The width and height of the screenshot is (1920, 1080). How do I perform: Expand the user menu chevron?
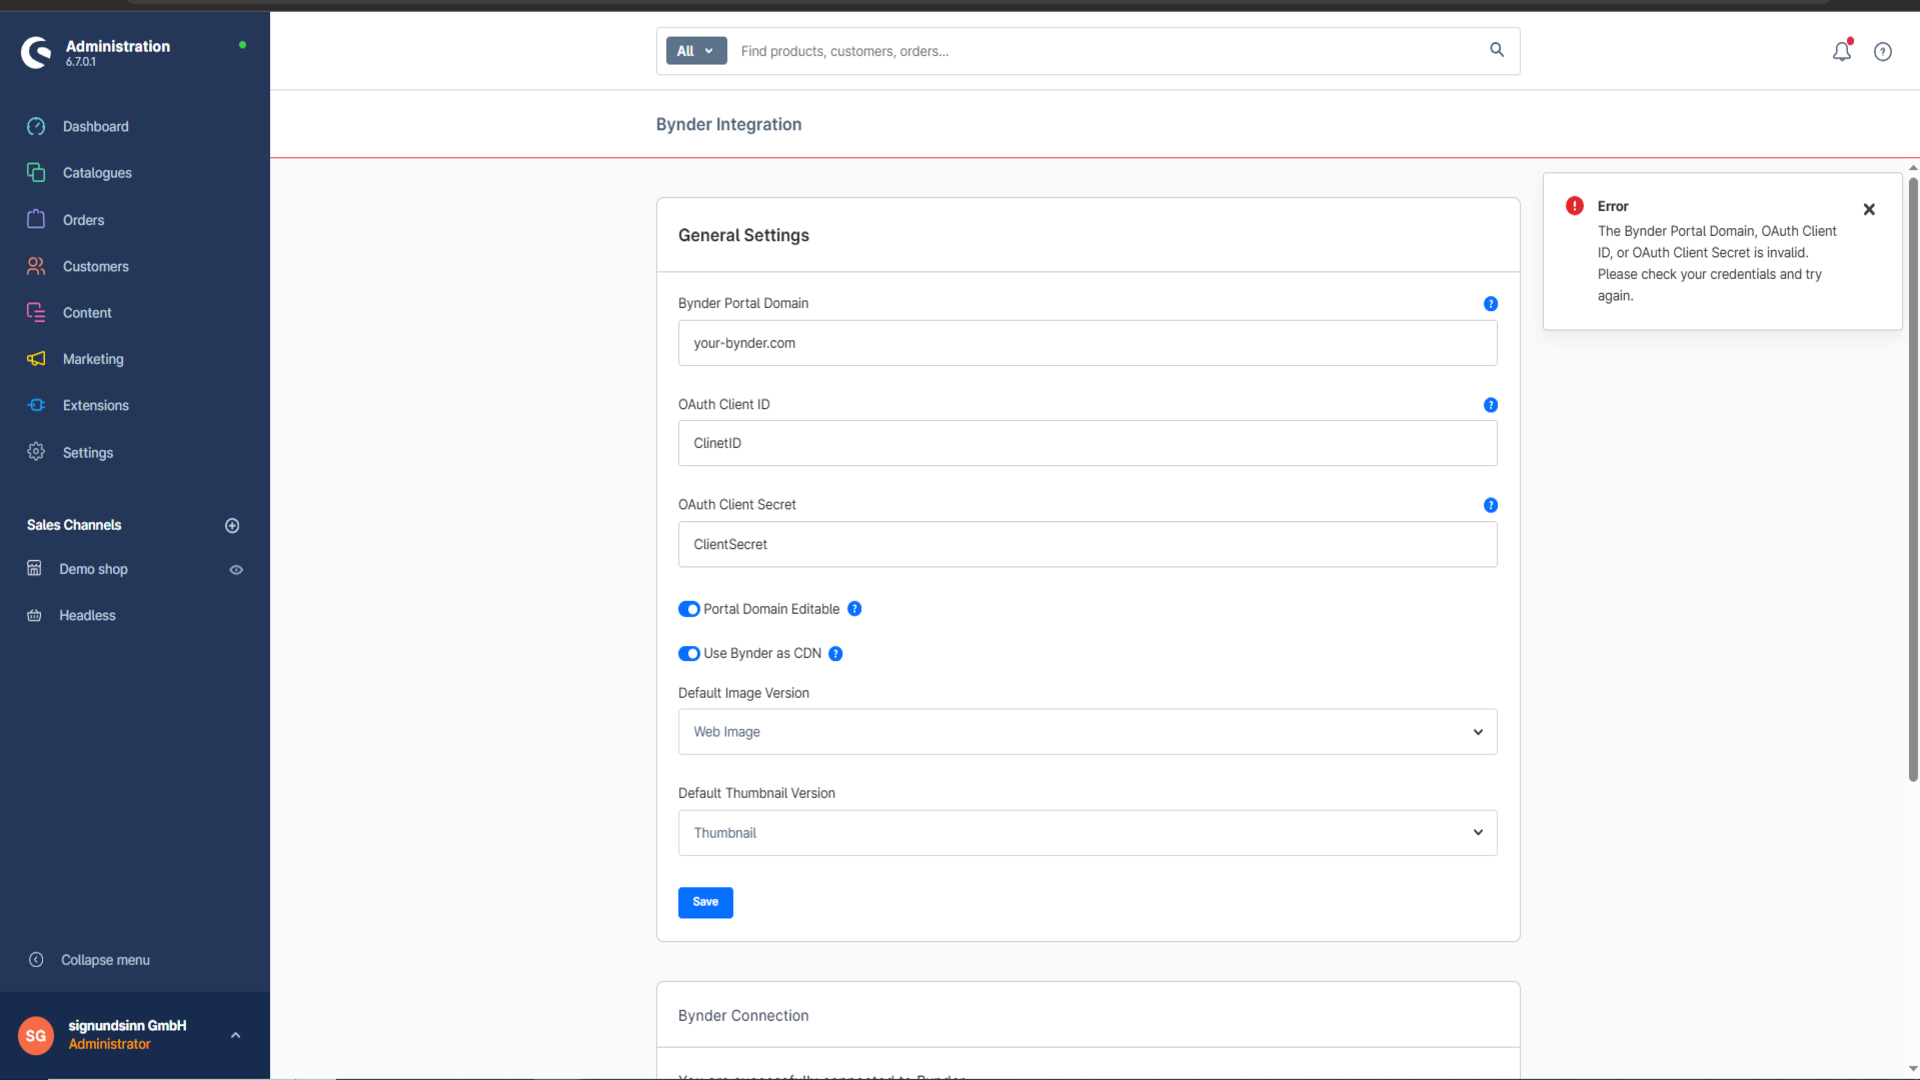click(x=235, y=1035)
